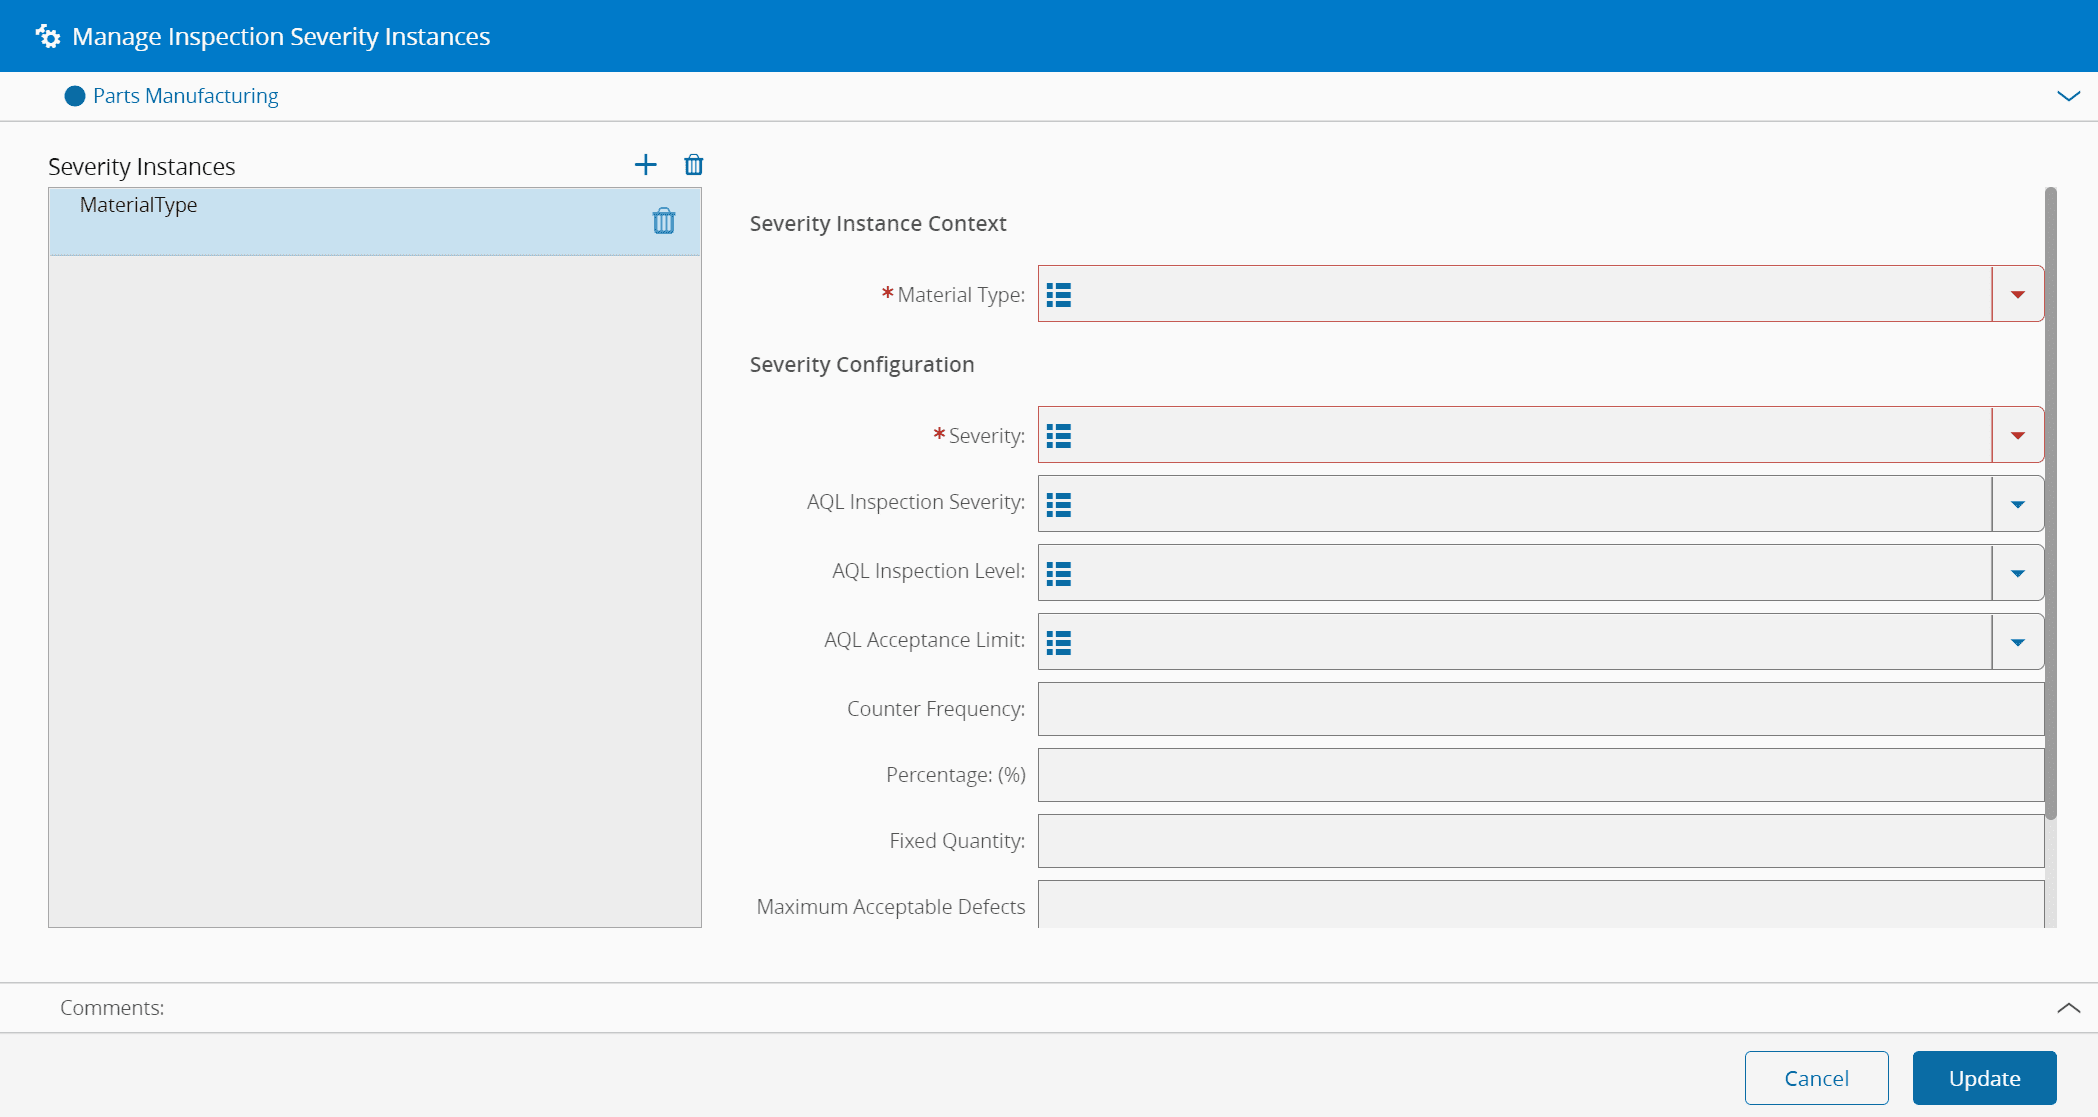Click the list icon in Material Type field

pos(1059,295)
